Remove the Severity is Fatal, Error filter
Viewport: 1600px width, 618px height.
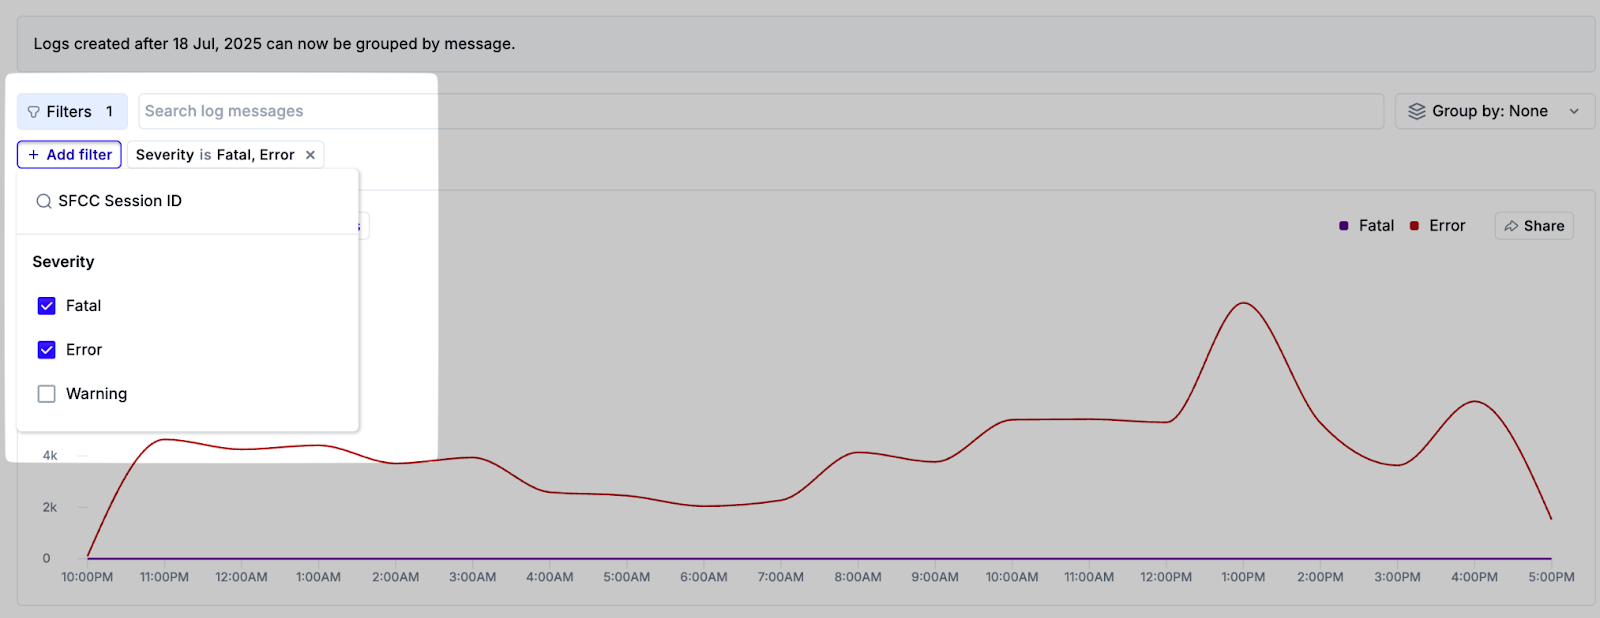(310, 155)
